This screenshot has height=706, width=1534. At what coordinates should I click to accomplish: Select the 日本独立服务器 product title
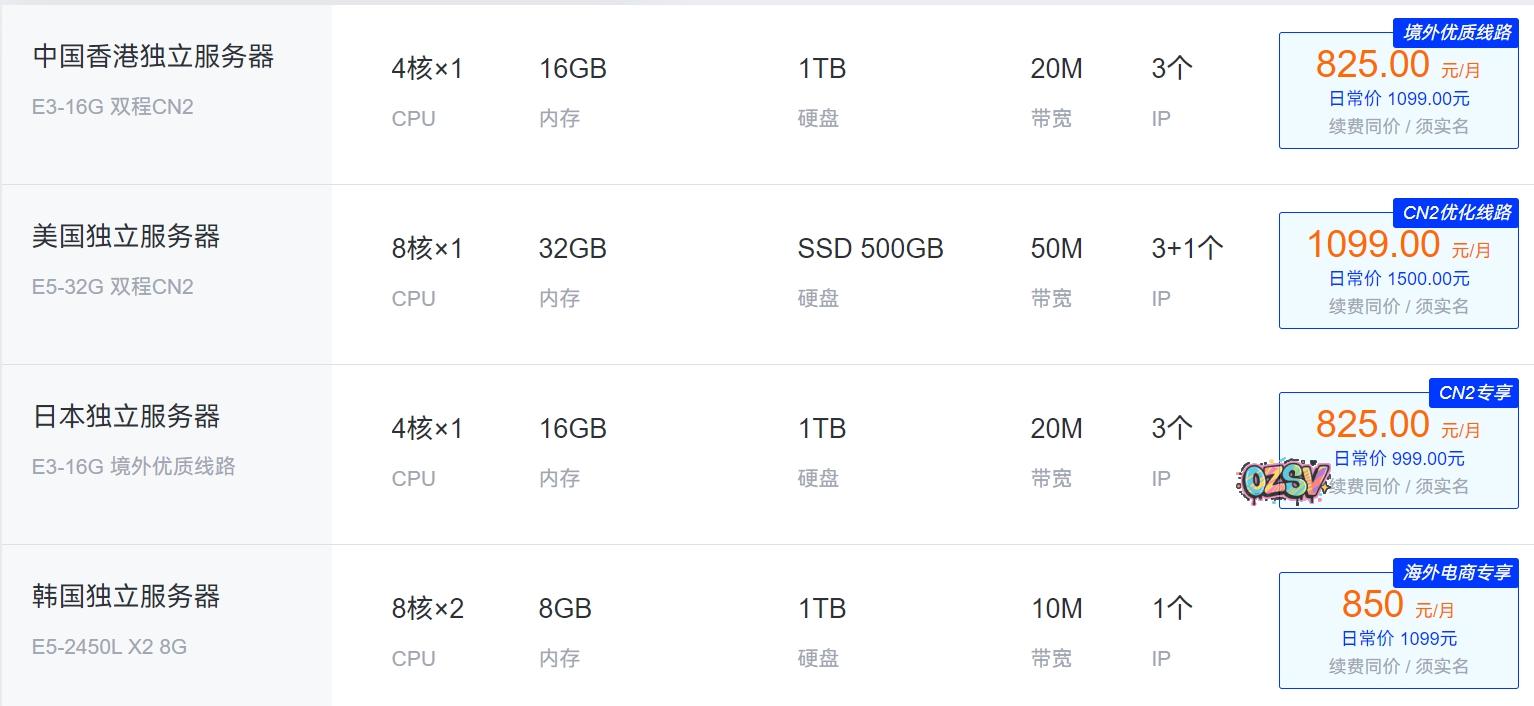pos(126,417)
